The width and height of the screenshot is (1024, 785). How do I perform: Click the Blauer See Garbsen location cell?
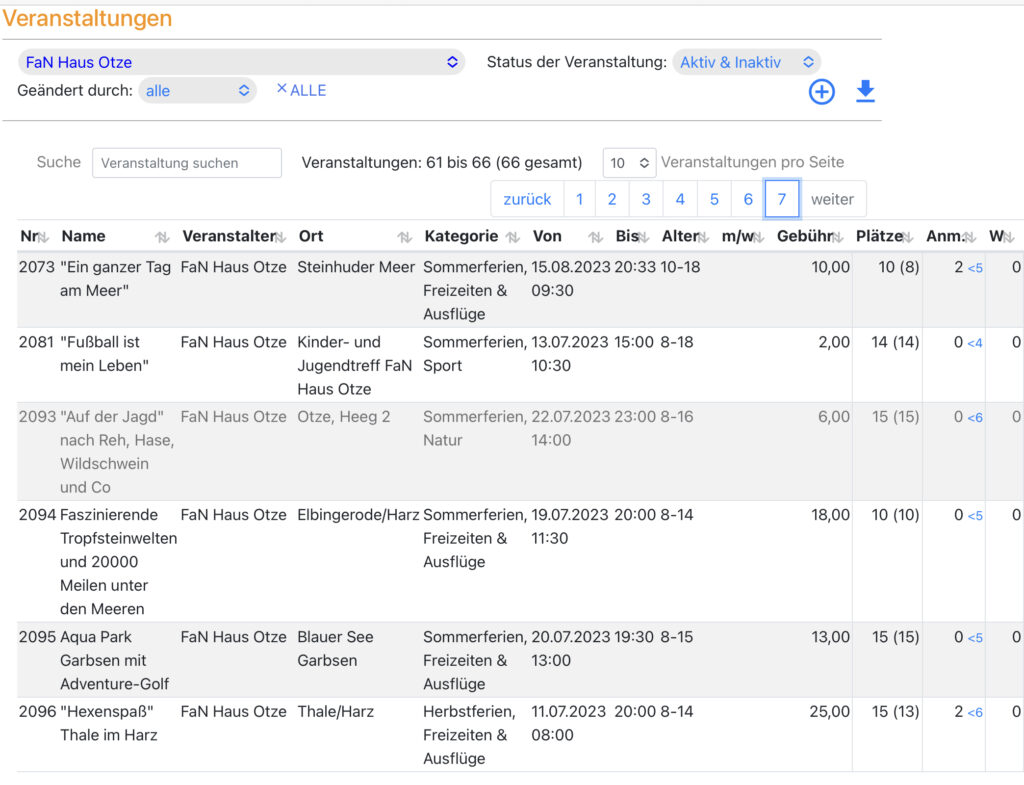click(335, 649)
